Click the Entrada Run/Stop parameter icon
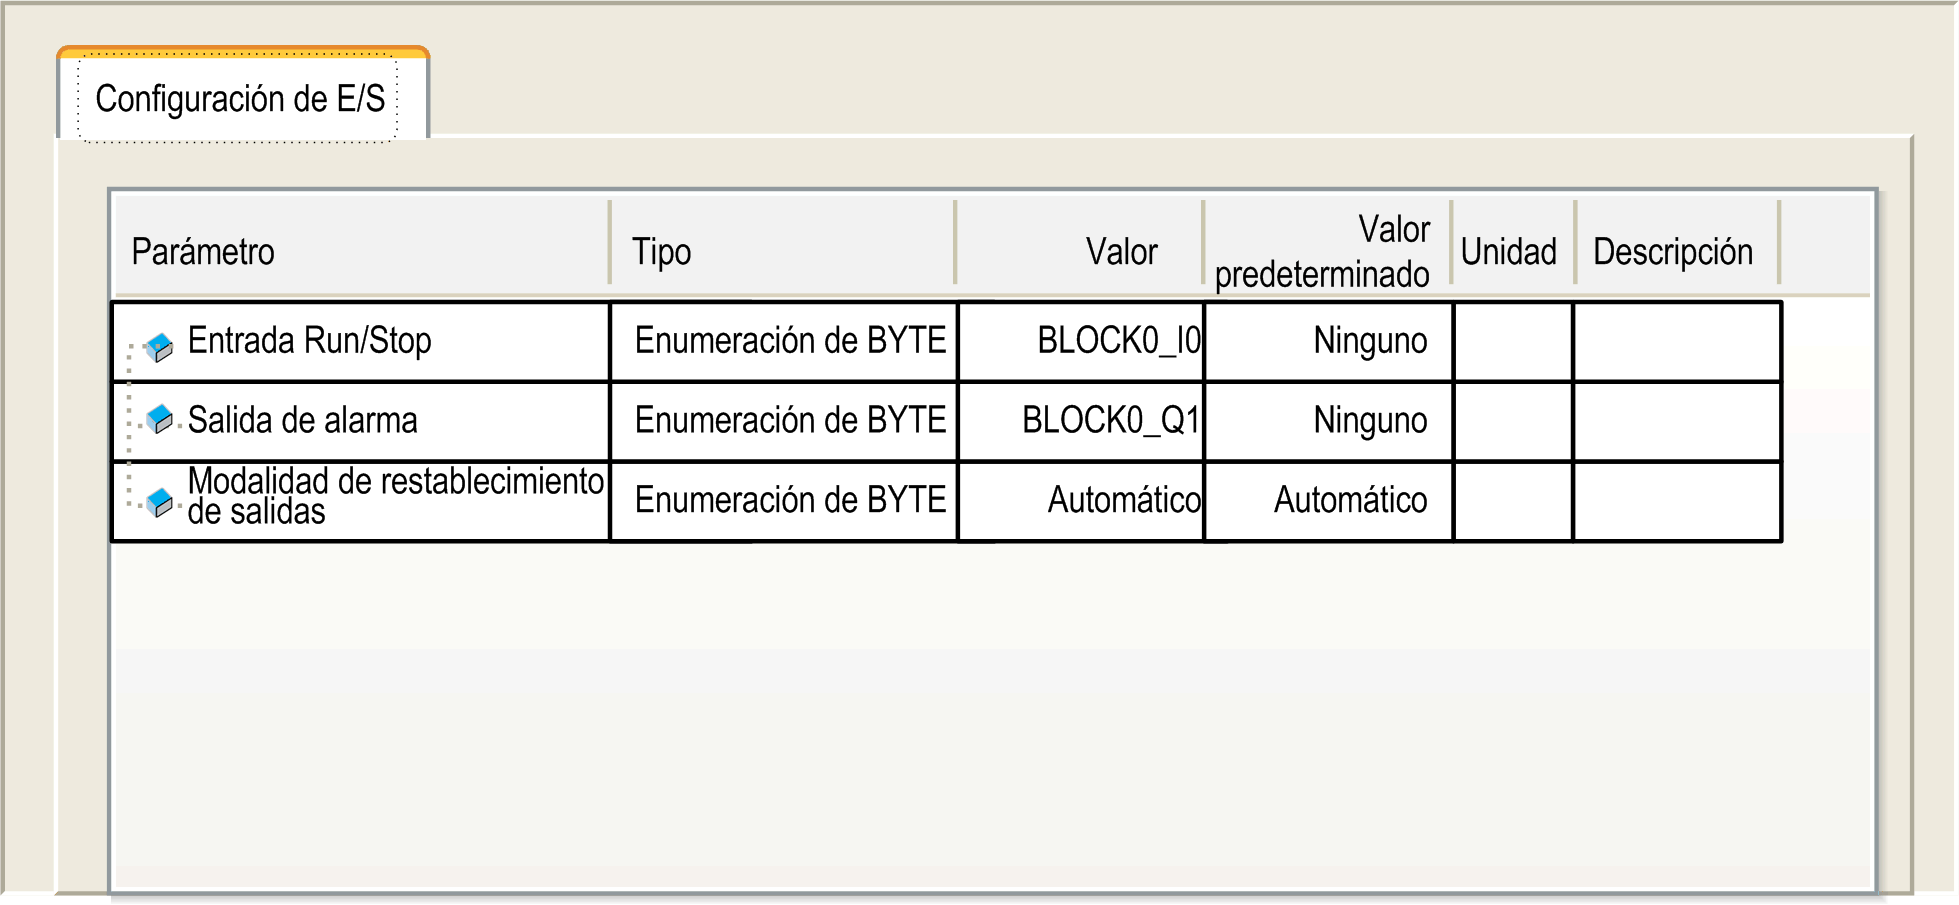This screenshot has height=905, width=1959. point(159,347)
